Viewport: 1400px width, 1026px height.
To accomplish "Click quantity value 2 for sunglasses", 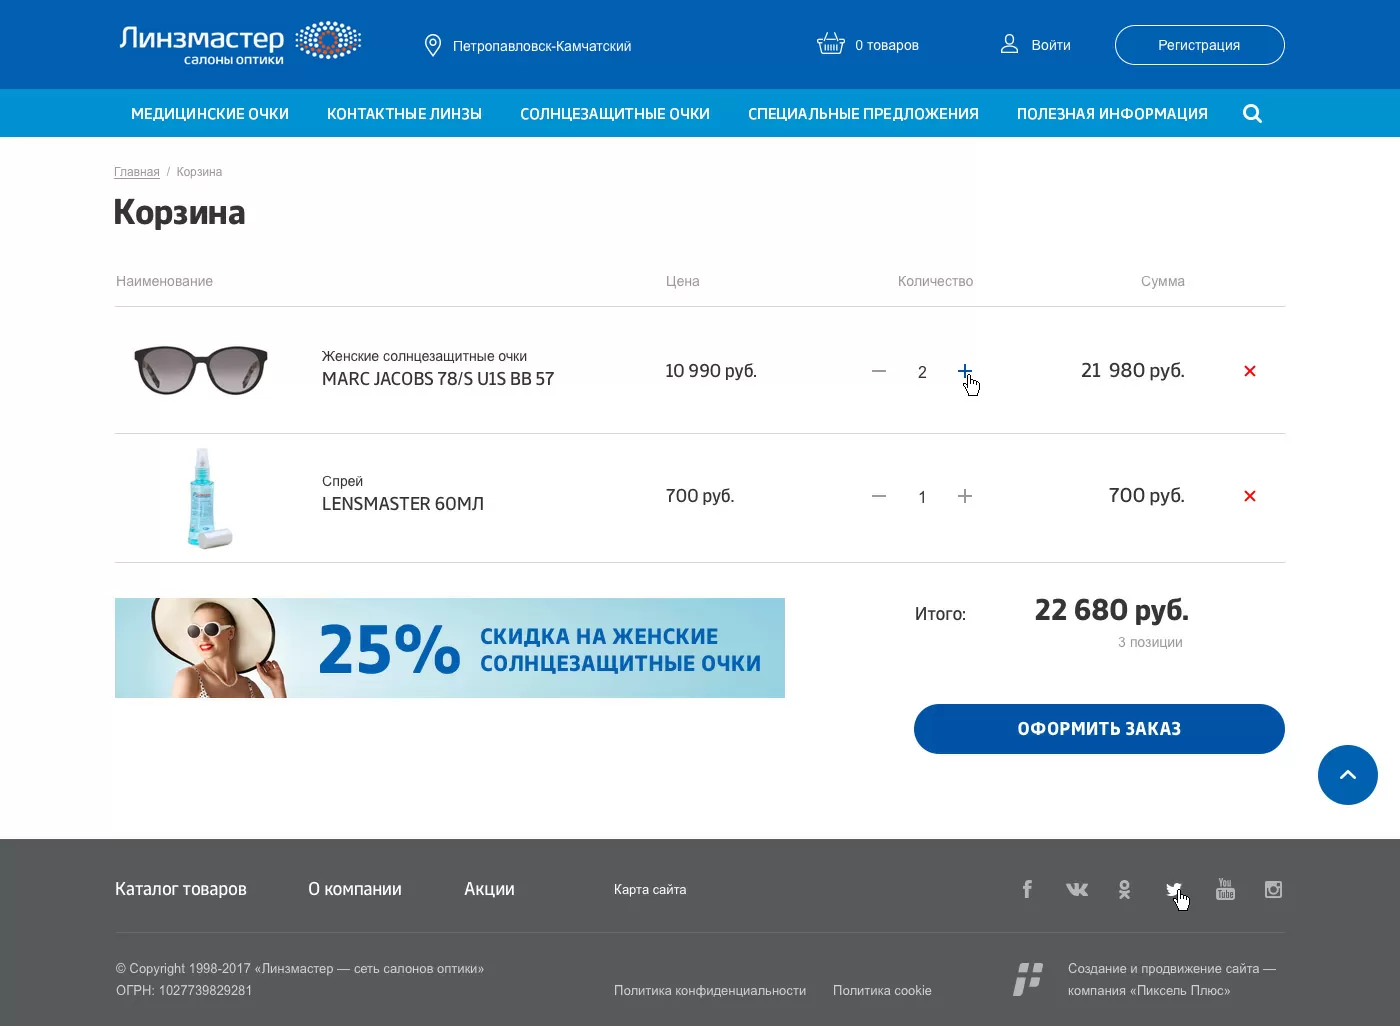I will click(922, 372).
